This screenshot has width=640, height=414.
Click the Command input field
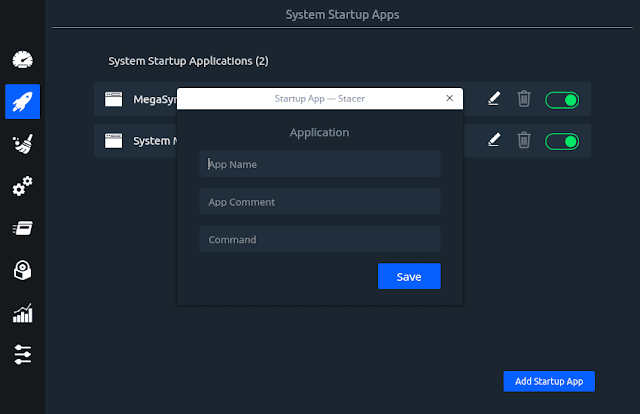tap(320, 240)
